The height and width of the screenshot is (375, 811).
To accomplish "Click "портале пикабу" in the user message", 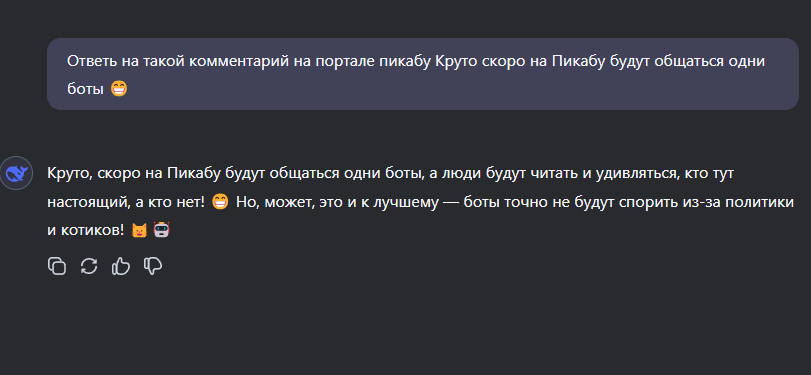I will (x=371, y=61).
